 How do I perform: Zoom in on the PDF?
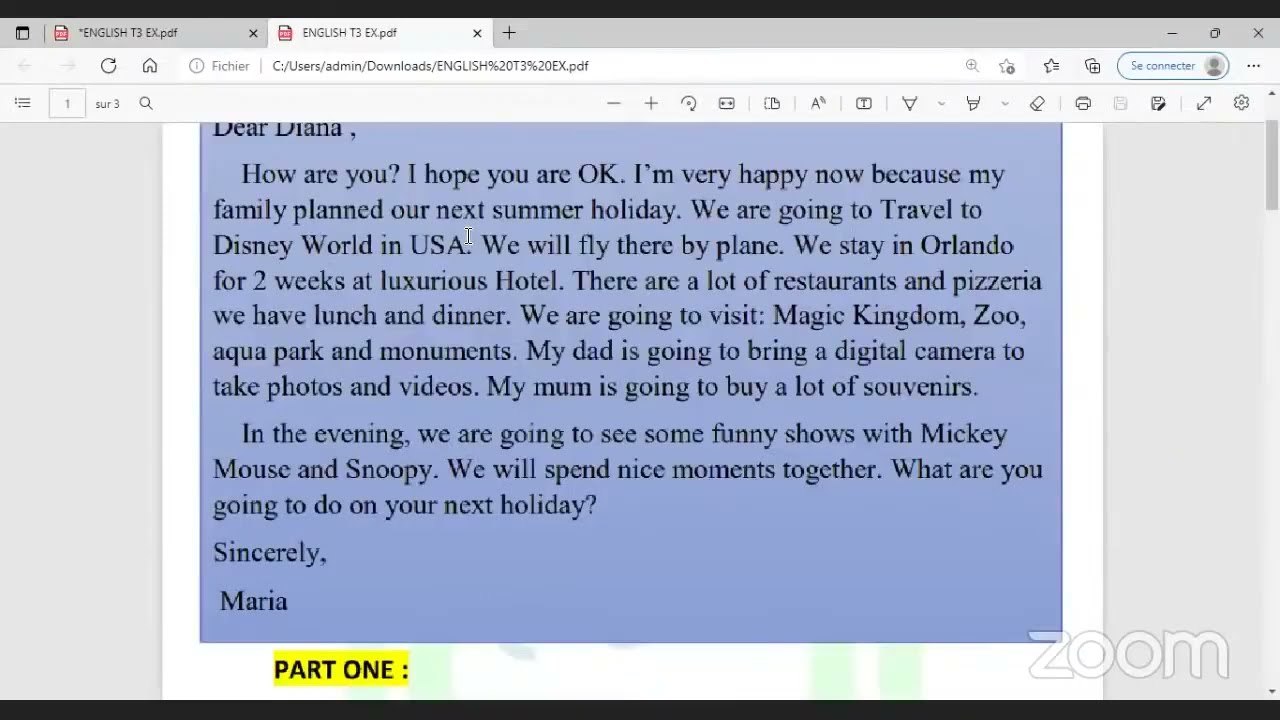pyautogui.click(x=651, y=103)
